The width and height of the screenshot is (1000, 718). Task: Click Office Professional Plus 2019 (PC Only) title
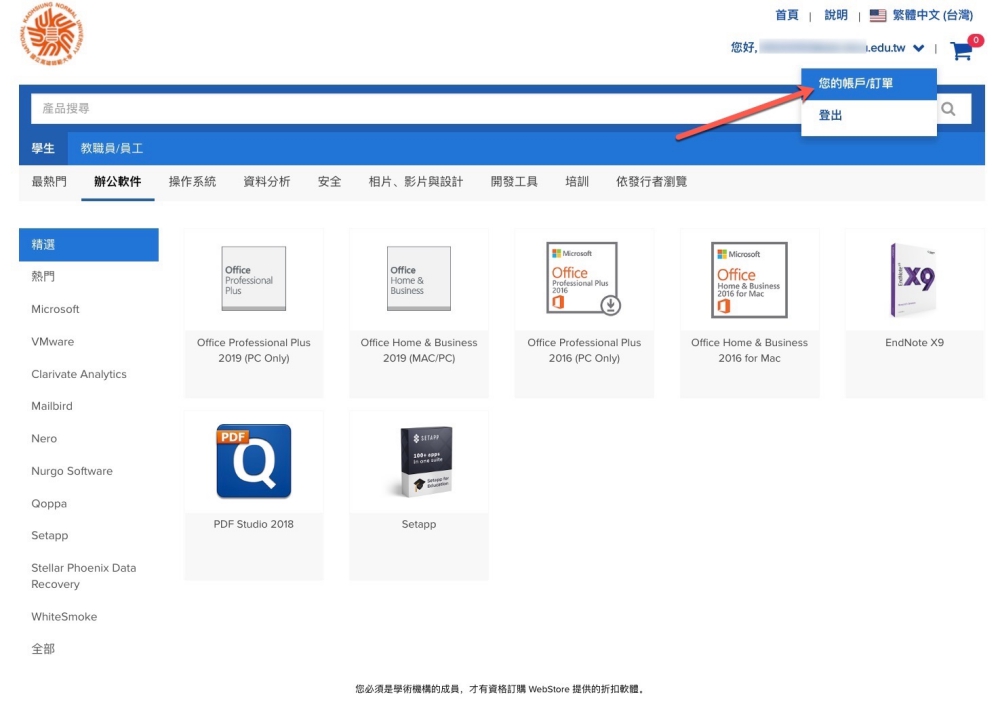point(254,351)
